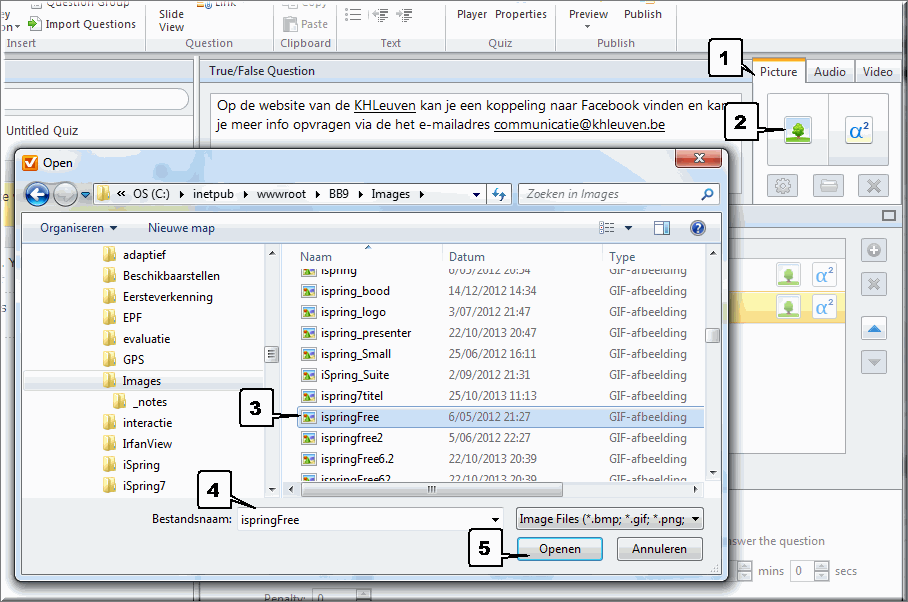Switch to the Picture tab

point(778,72)
